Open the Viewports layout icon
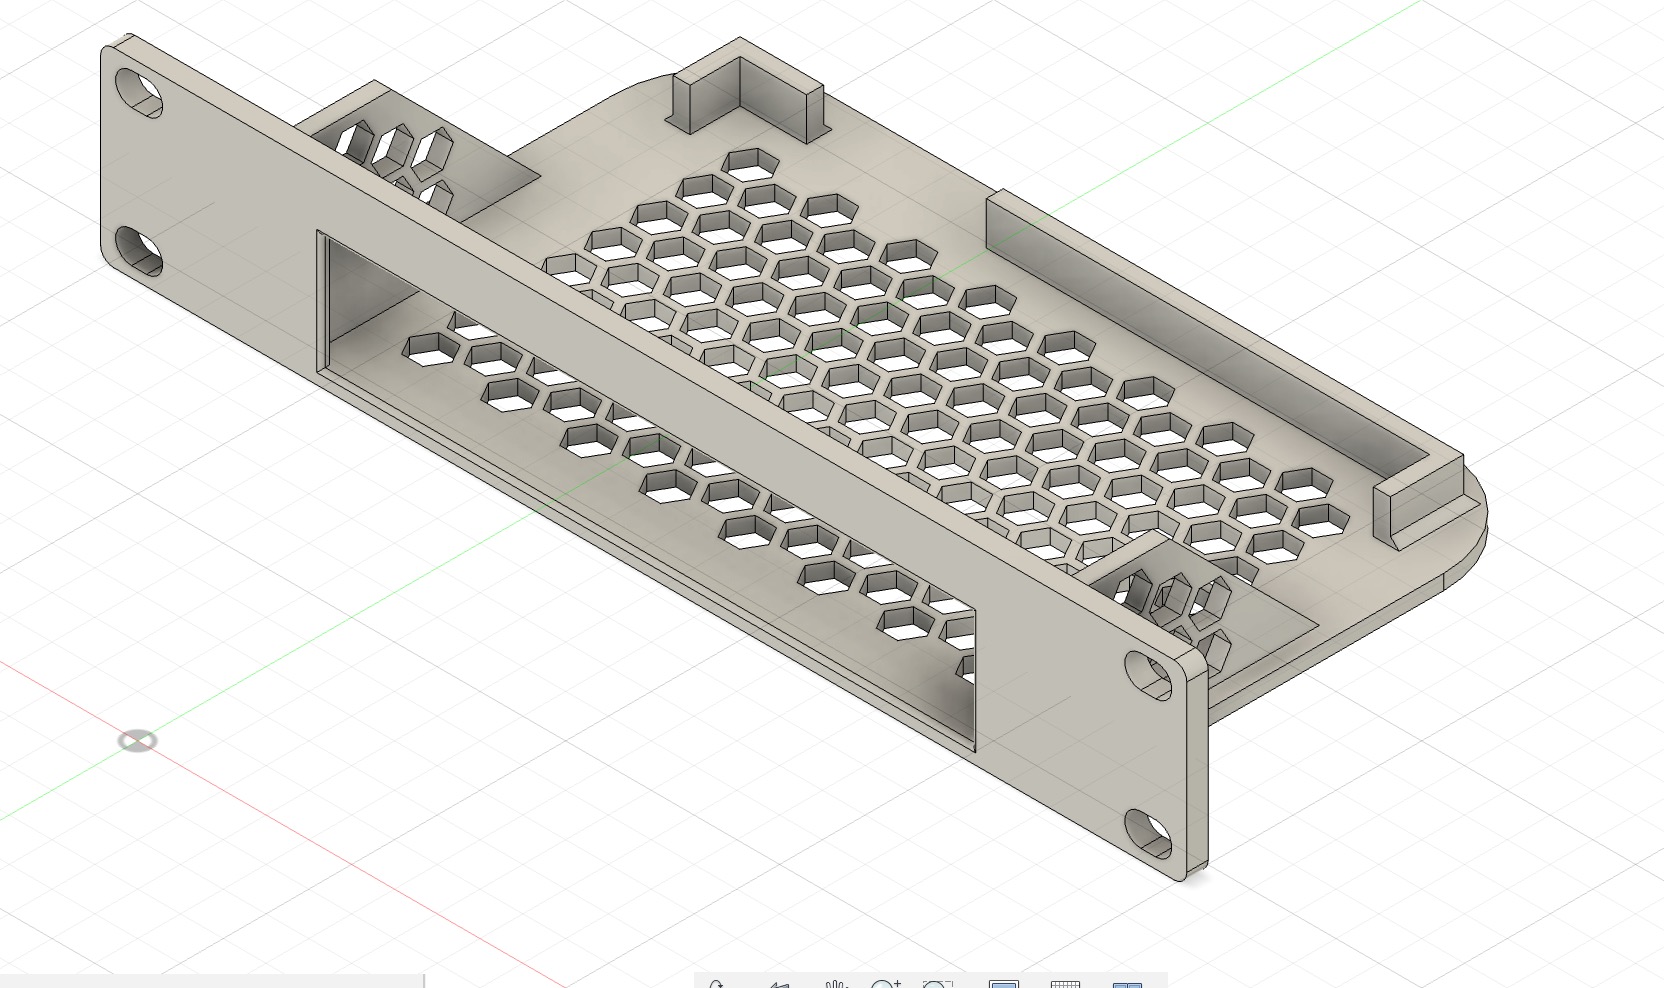The image size is (1664, 988). pos(1127,985)
